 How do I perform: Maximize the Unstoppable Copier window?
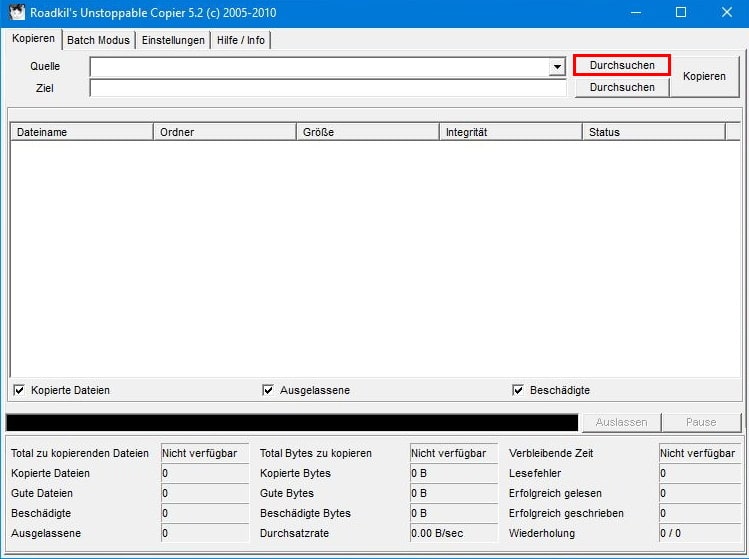click(x=681, y=12)
